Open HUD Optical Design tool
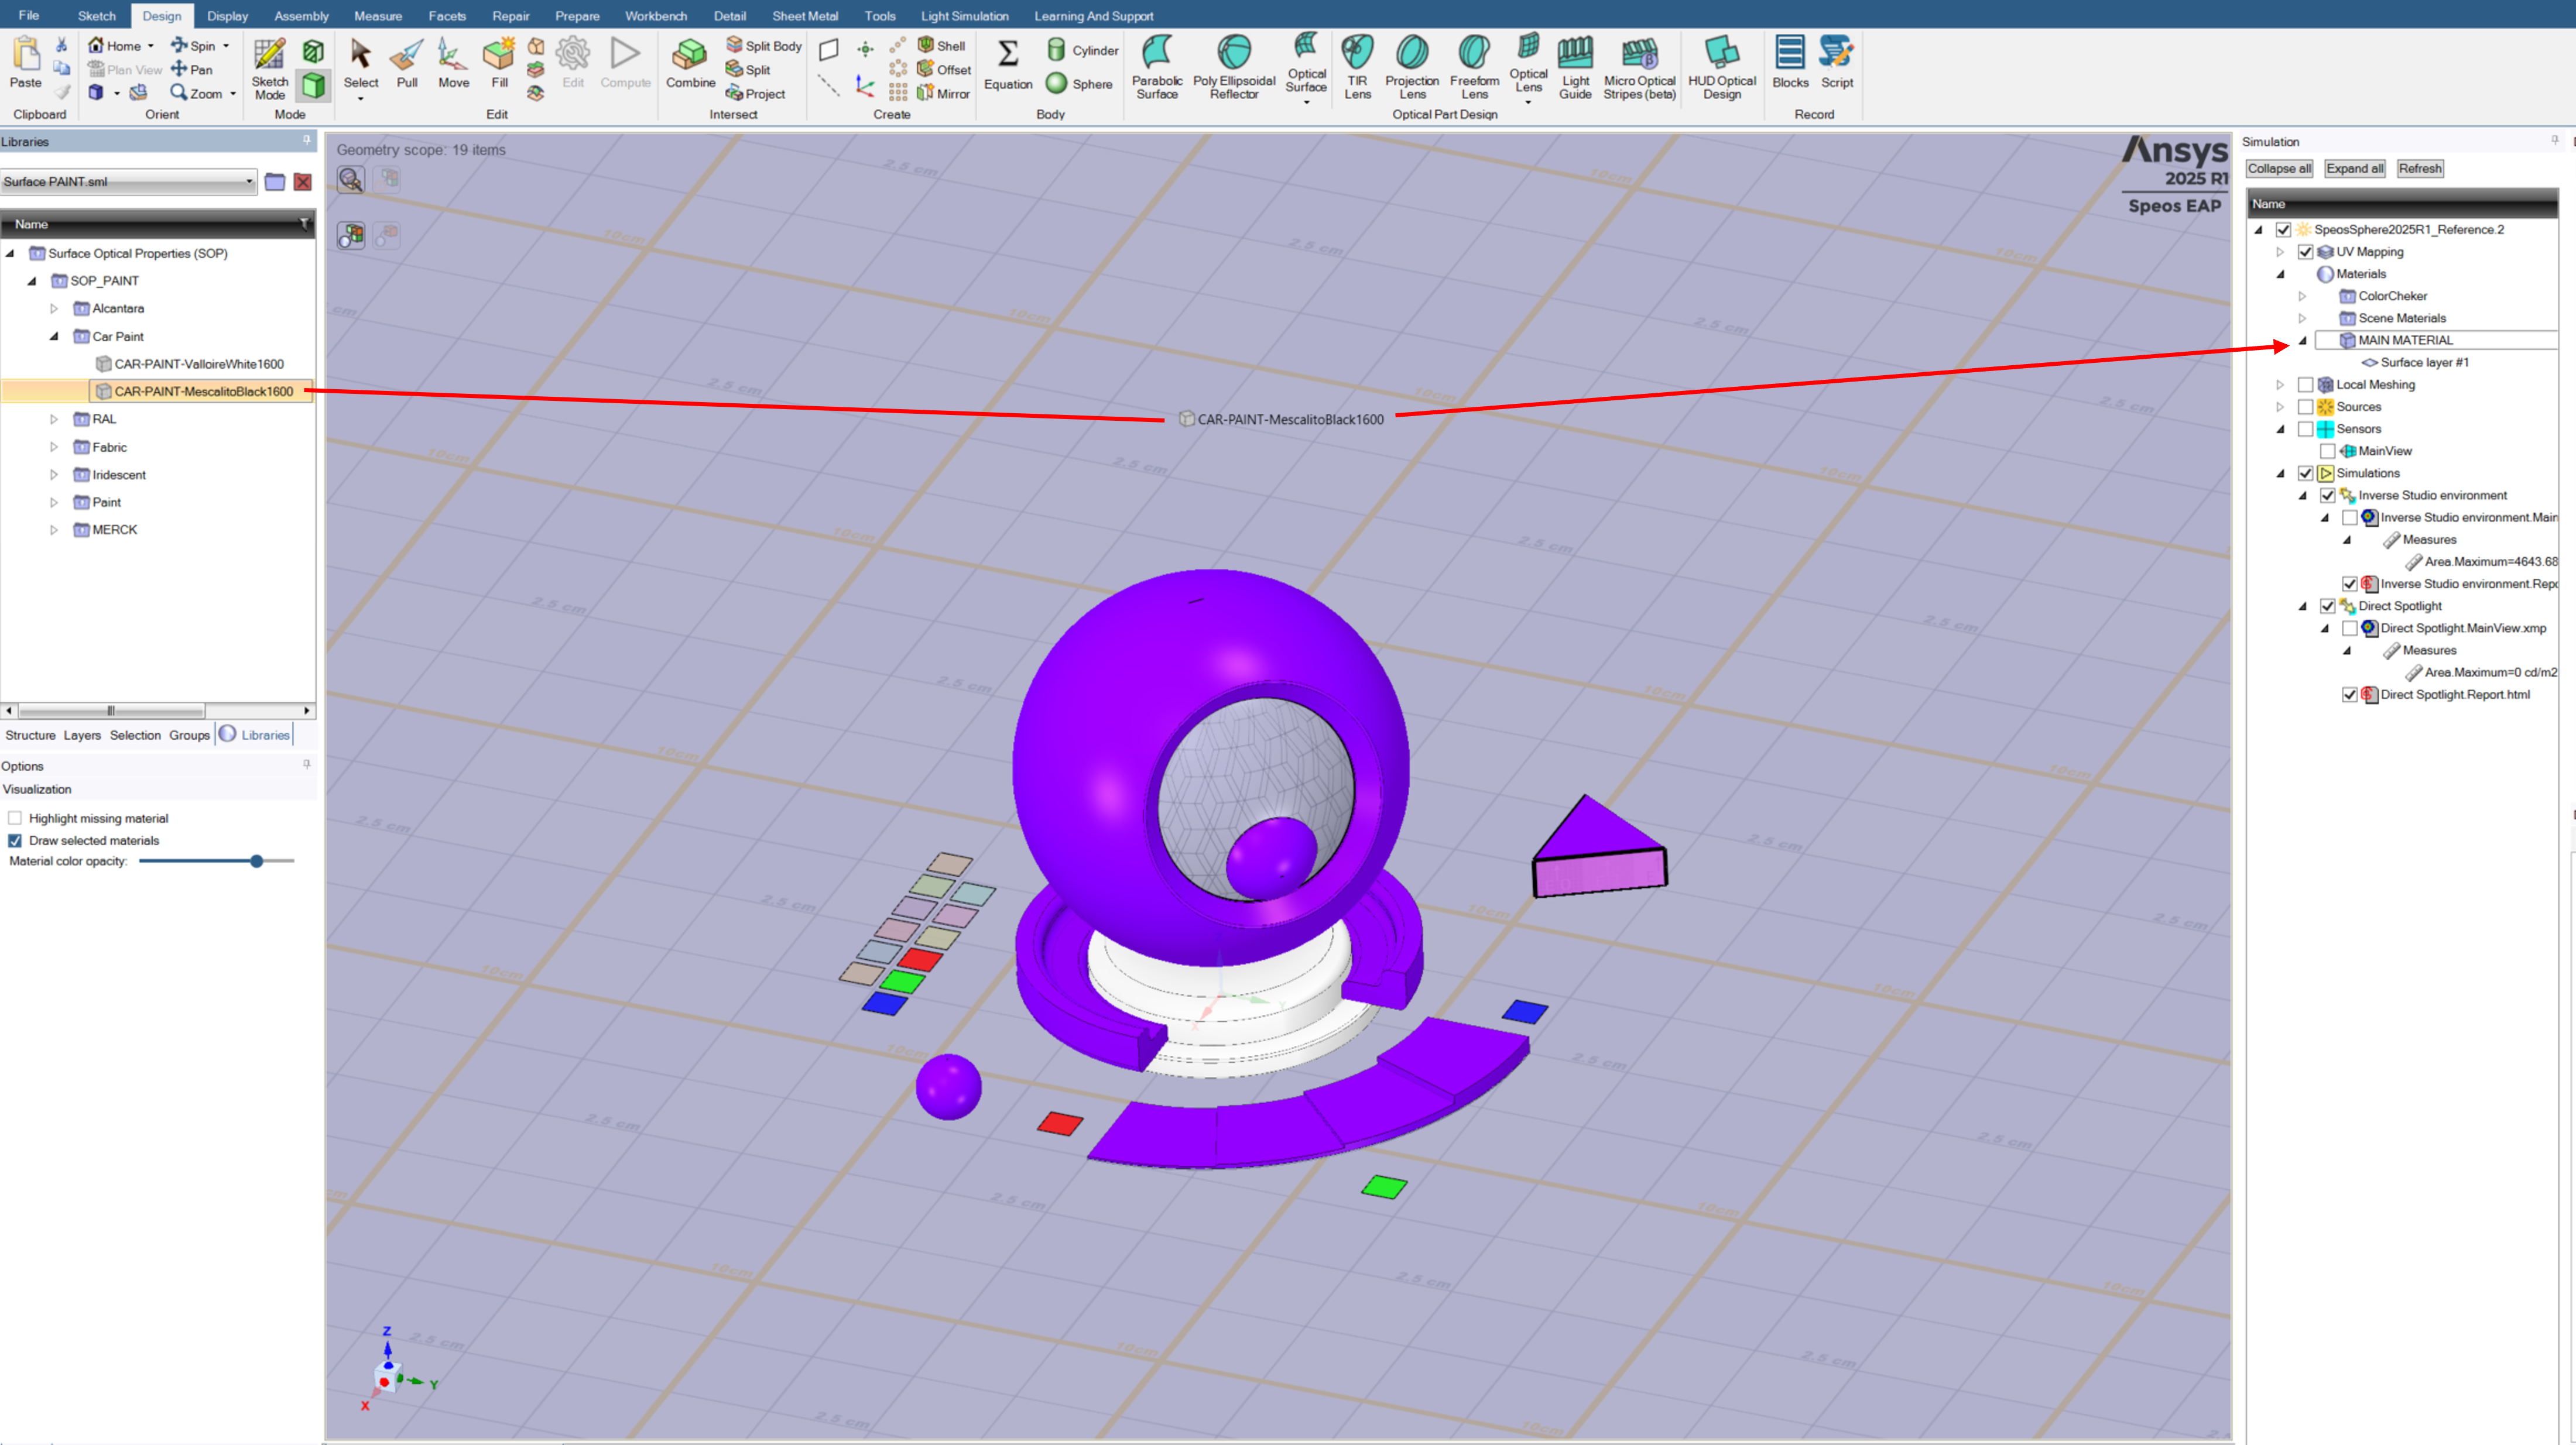 pyautogui.click(x=1721, y=67)
